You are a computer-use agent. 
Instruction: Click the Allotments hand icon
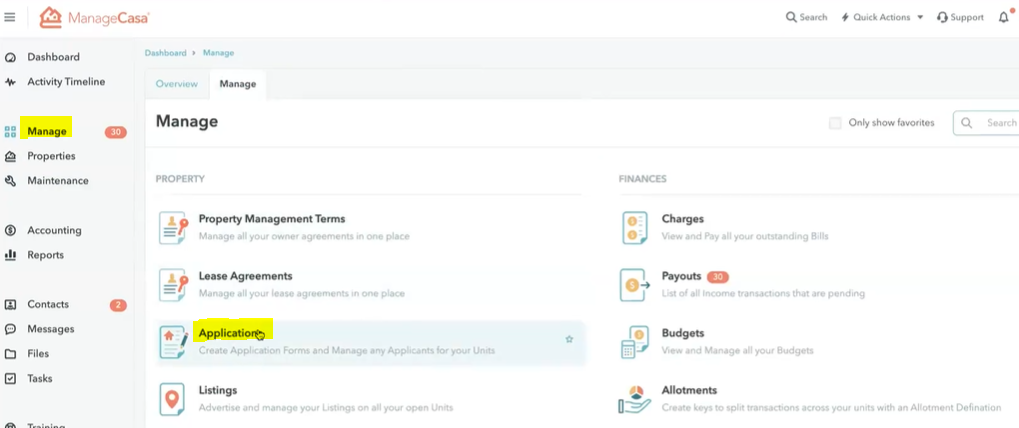click(x=635, y=399)
